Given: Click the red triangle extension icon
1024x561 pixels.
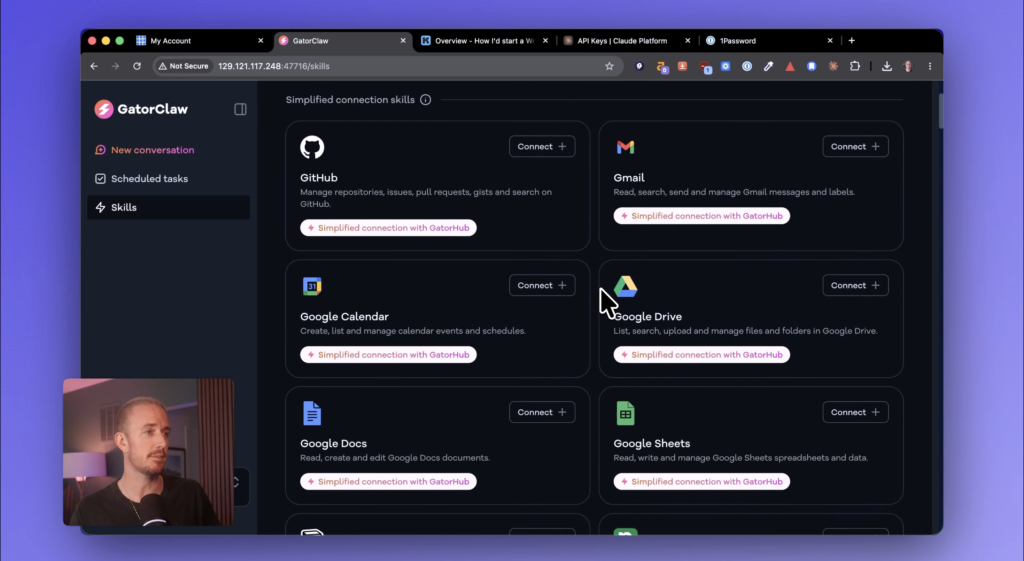Looking at the screenshot, I should [x=790, y=66].
